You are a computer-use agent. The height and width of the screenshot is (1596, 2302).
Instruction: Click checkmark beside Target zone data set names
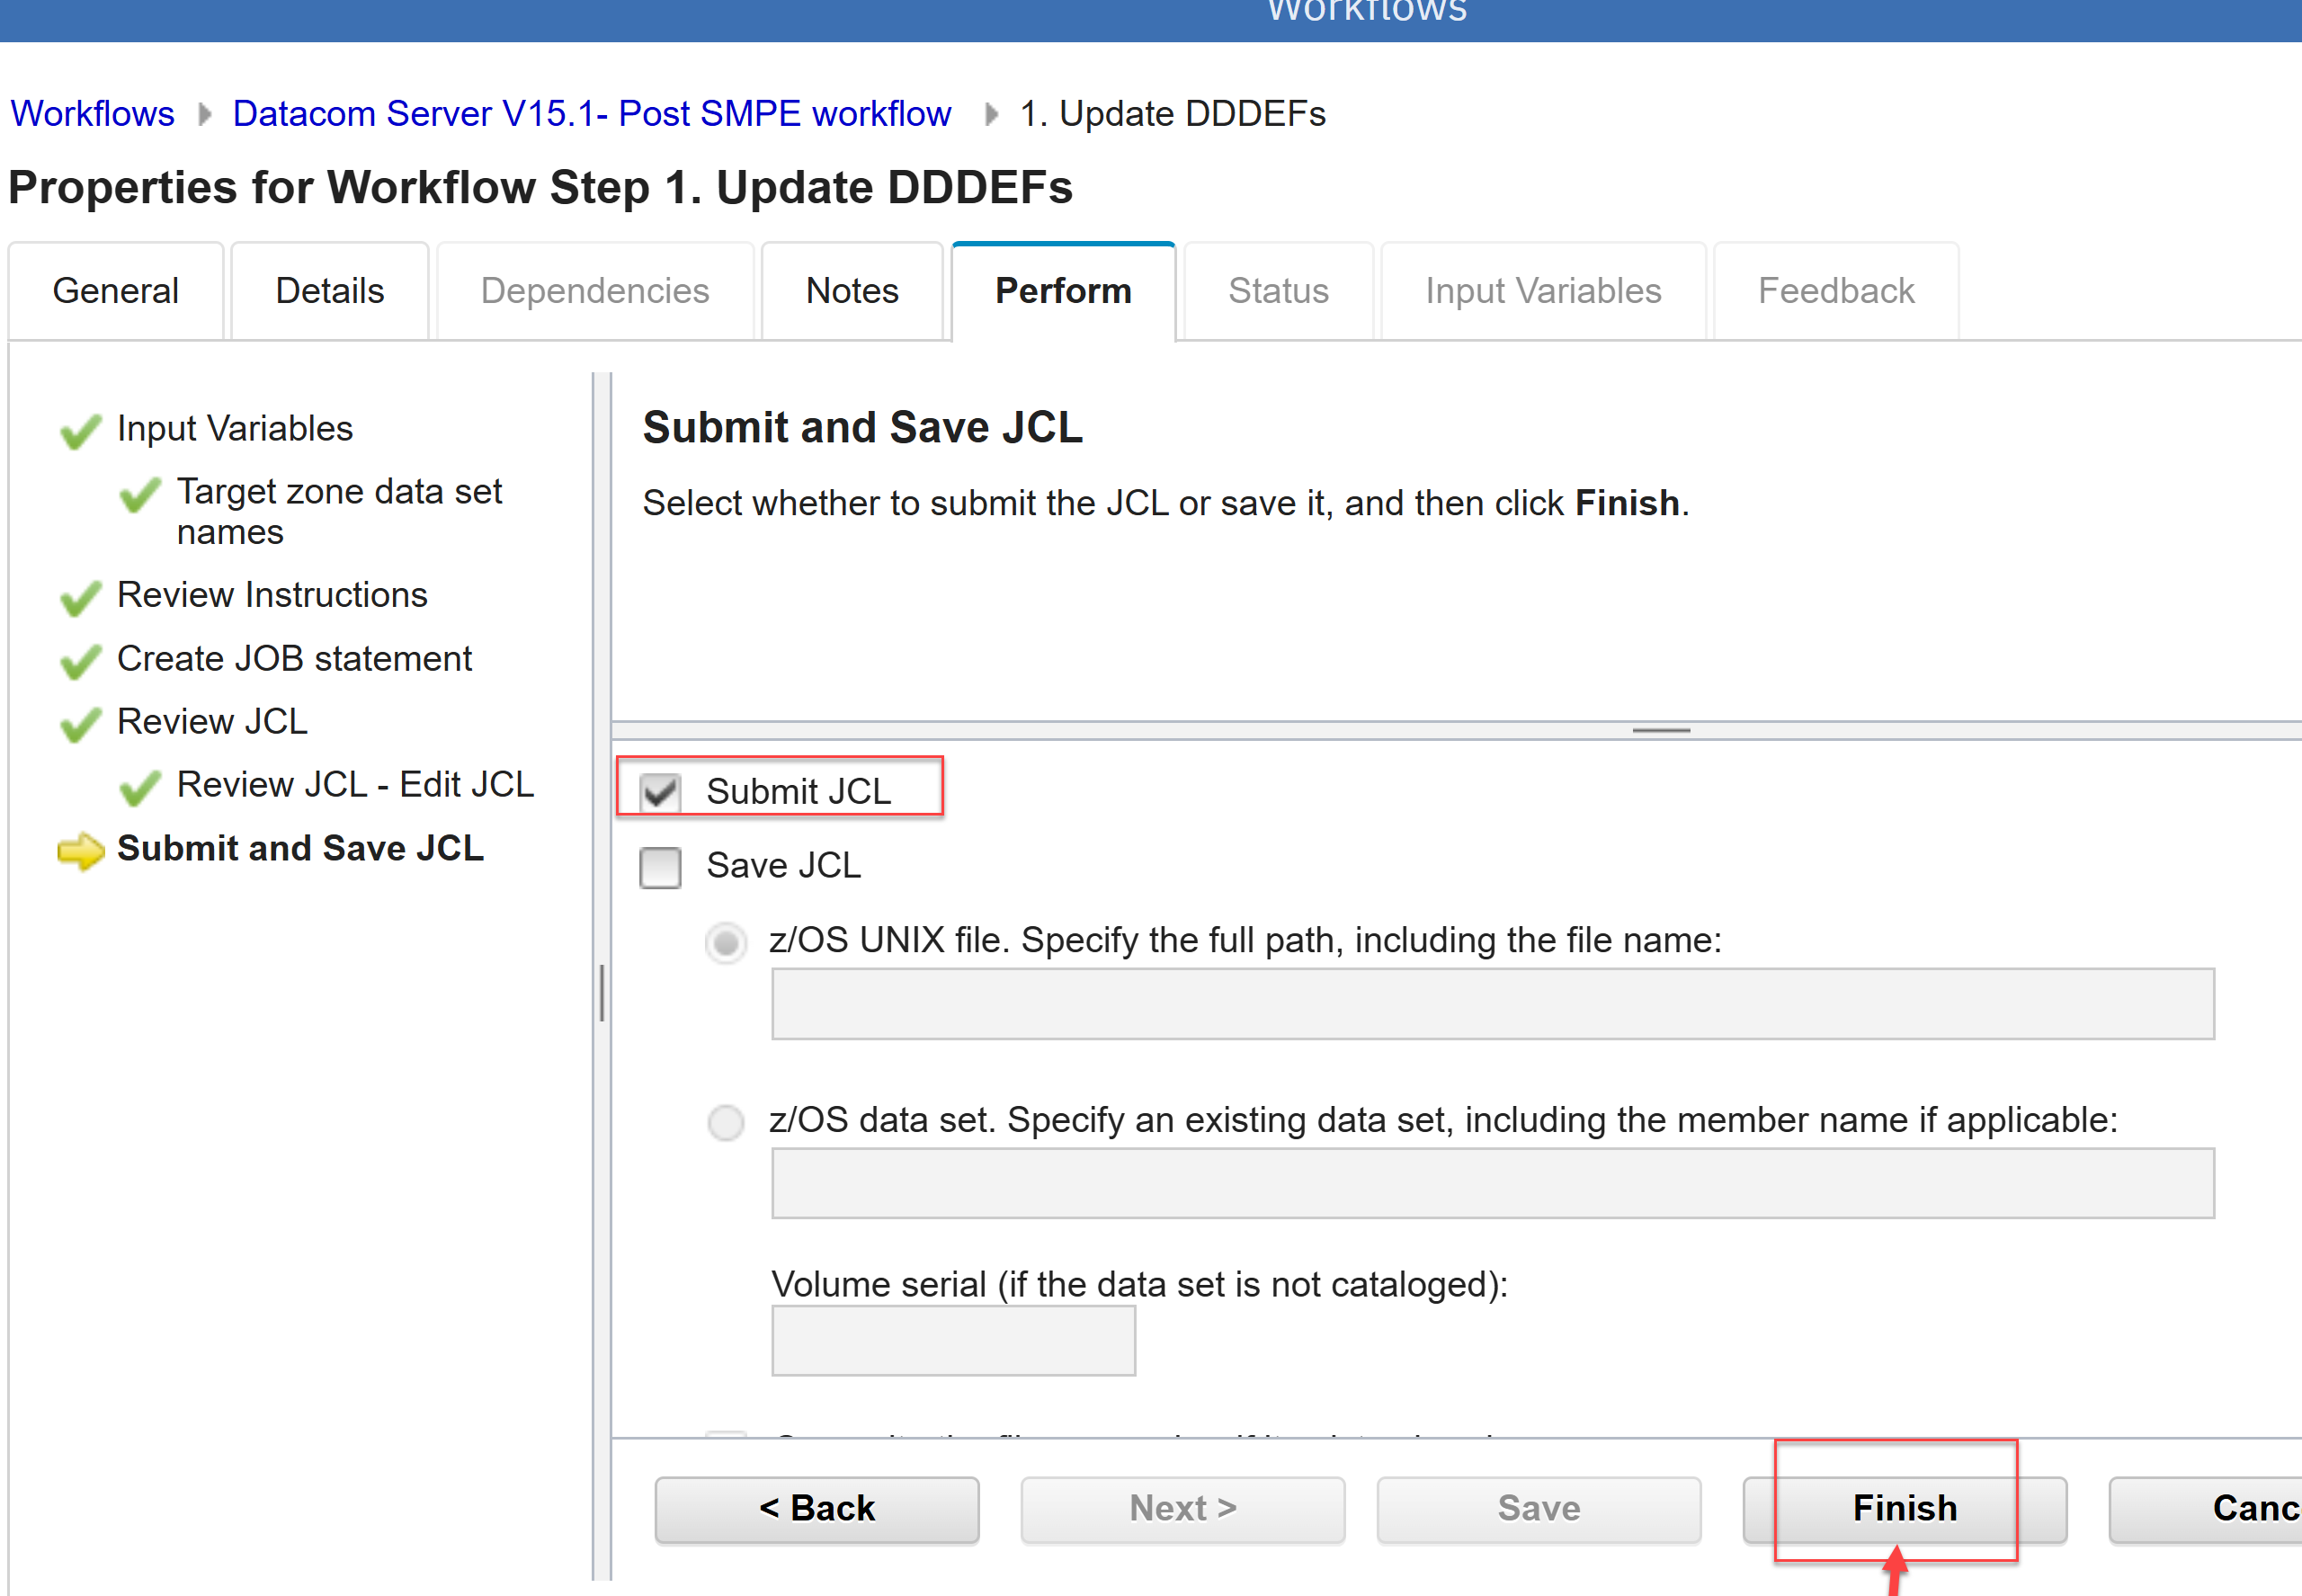click(x=140, y=495)
